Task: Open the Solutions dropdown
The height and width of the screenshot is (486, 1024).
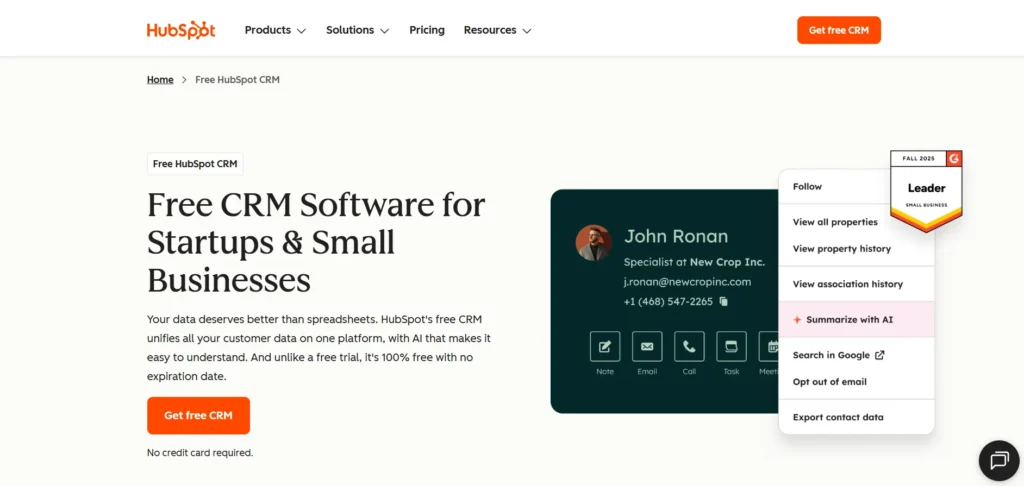Action: [357, 30]
